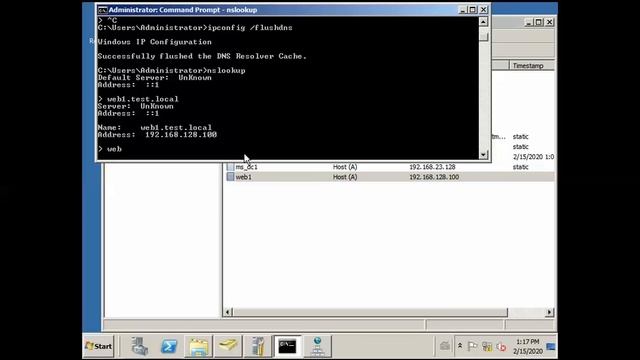Click 192.168.23.128 in DNS Manager list

click(432, 167)
